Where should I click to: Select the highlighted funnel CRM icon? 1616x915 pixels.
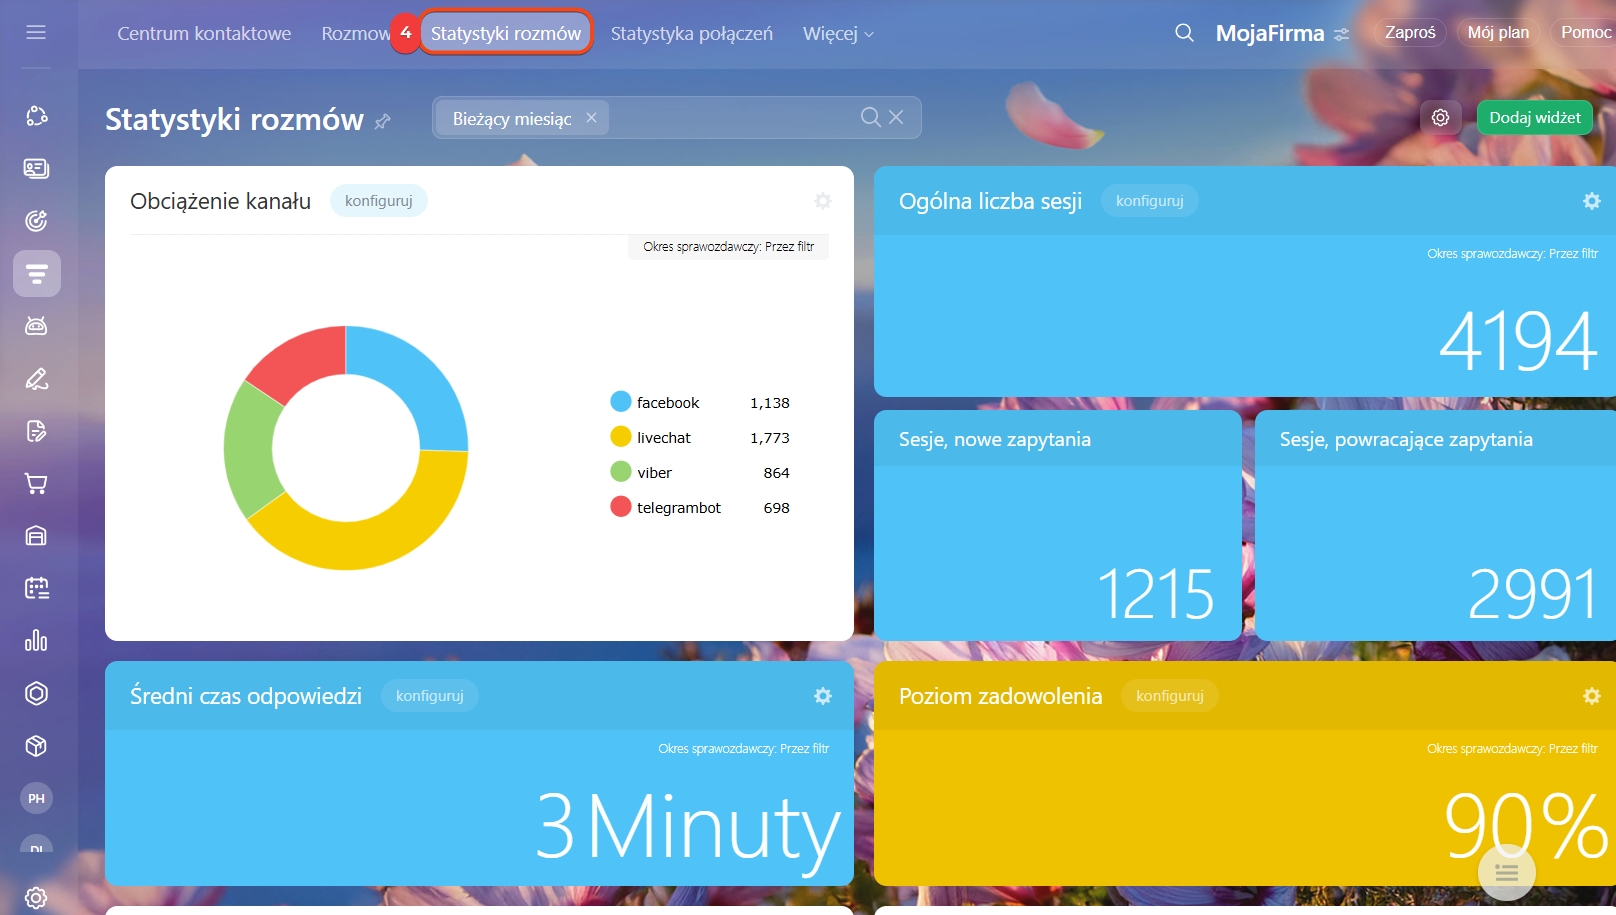point(37,273)
